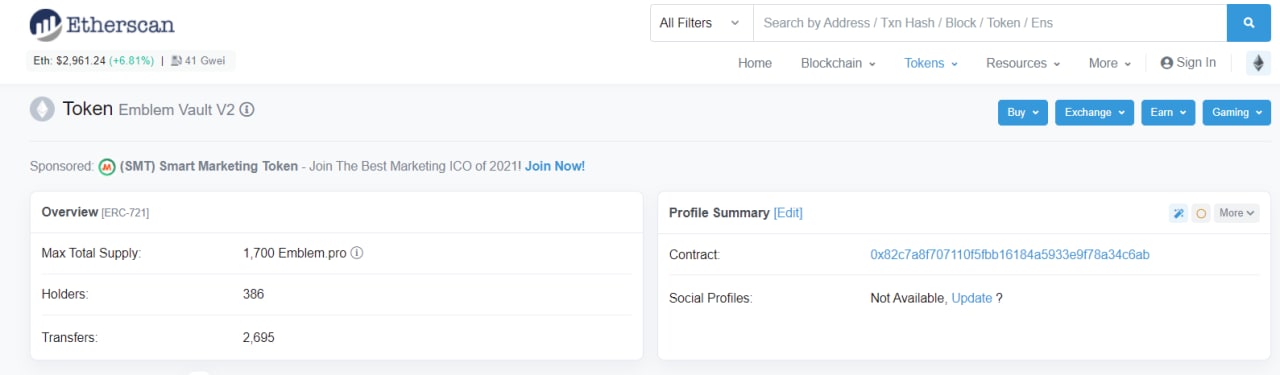The image size is (1280, 375).
Task: Click the blue search magnifier button
Action: tap(1249, 23)
